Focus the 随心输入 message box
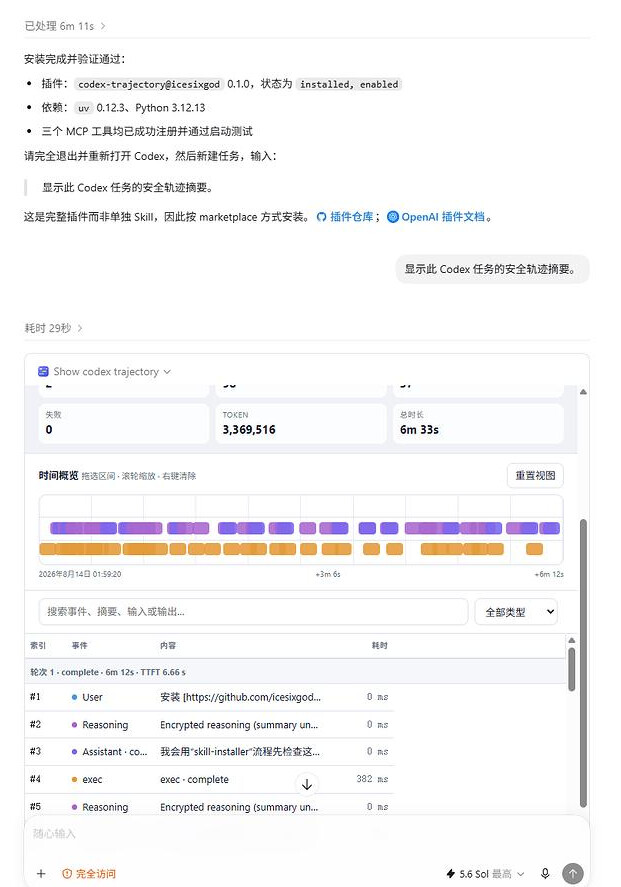The image size is (621, 887). coord(305,834)
